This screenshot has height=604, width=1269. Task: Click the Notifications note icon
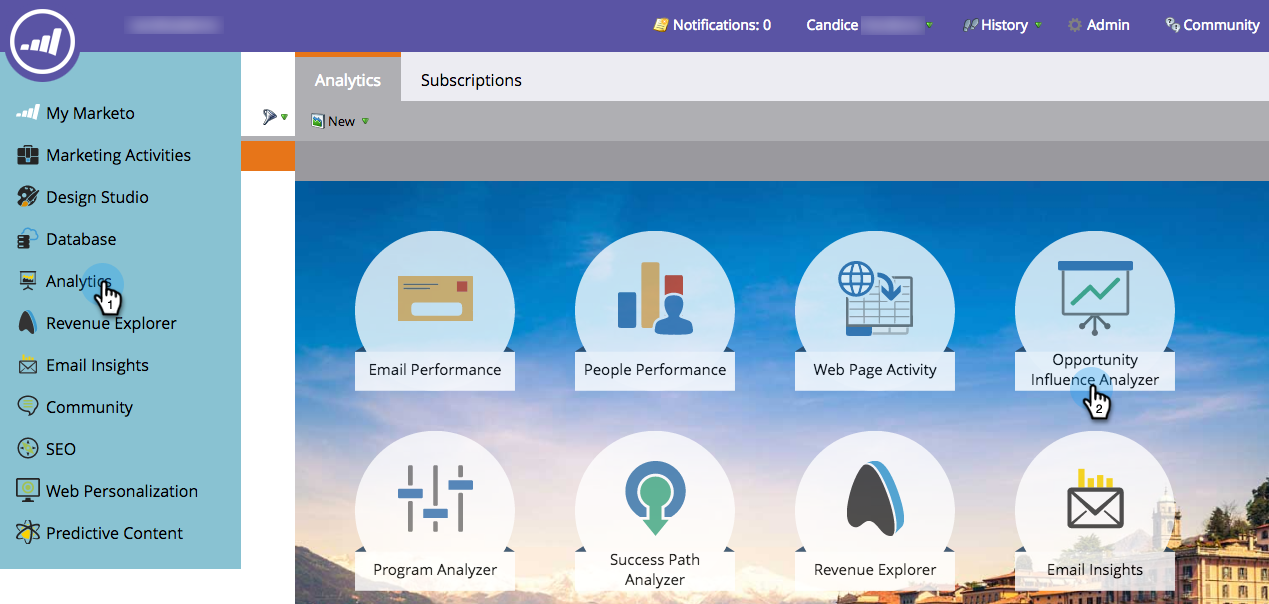661,25
